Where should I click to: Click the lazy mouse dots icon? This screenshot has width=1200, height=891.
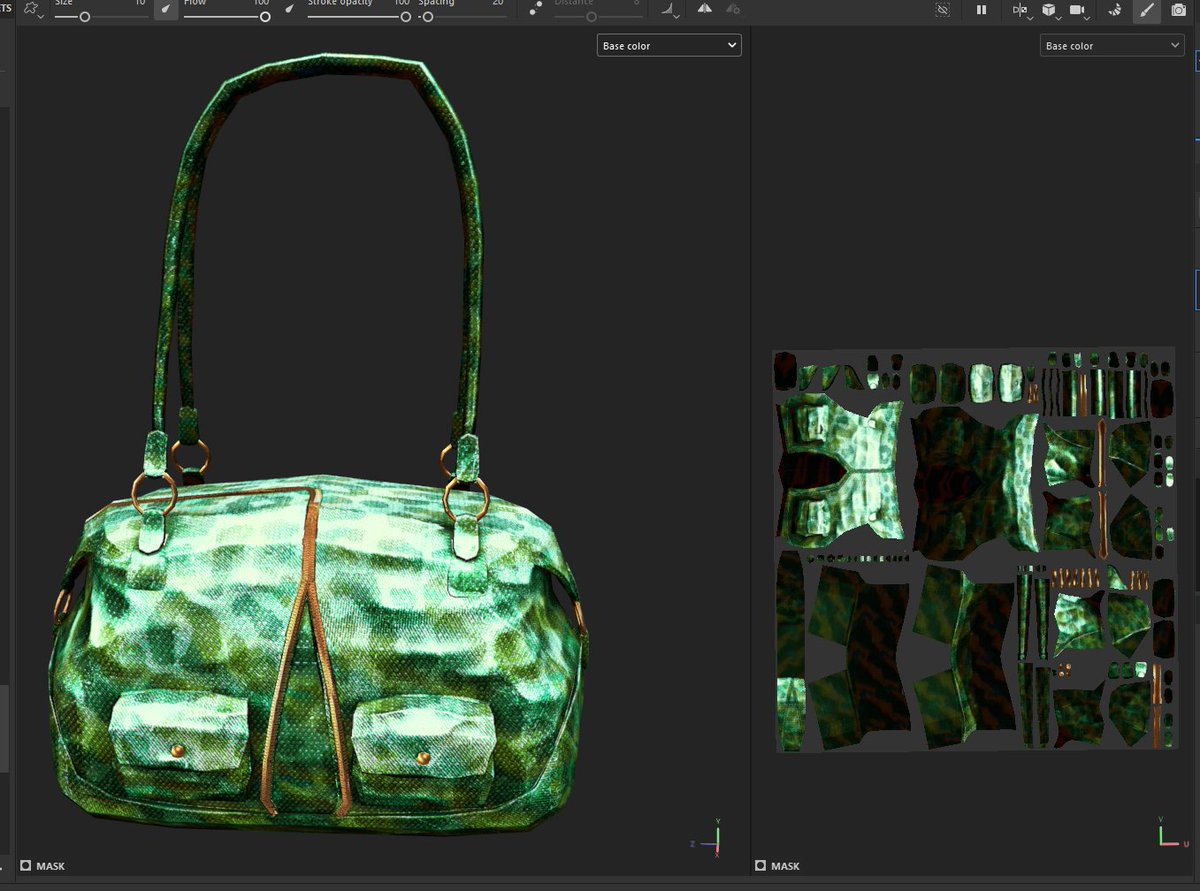pyautogui.click(x=537, y=9)
